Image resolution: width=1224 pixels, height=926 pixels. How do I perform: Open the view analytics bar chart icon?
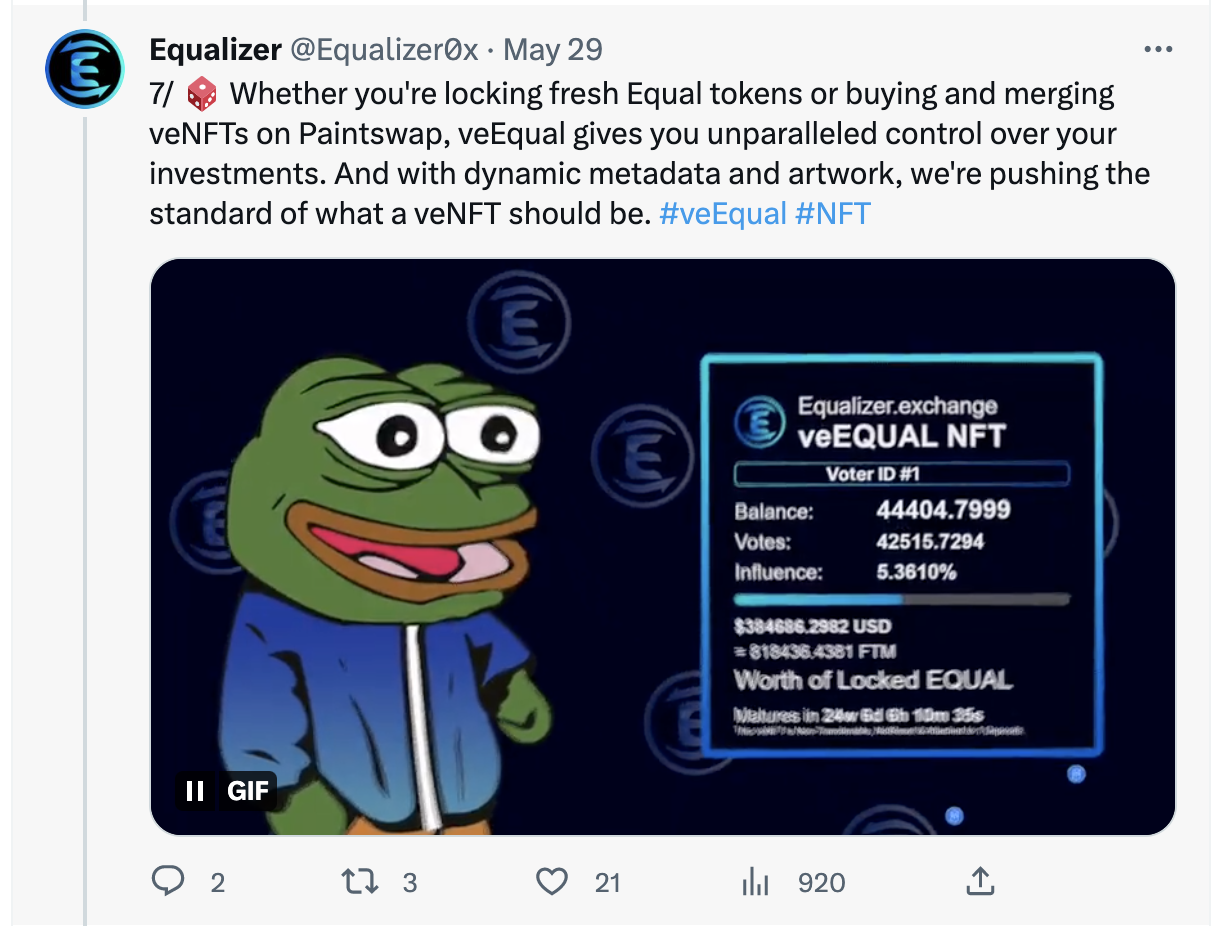pos(756,883)
